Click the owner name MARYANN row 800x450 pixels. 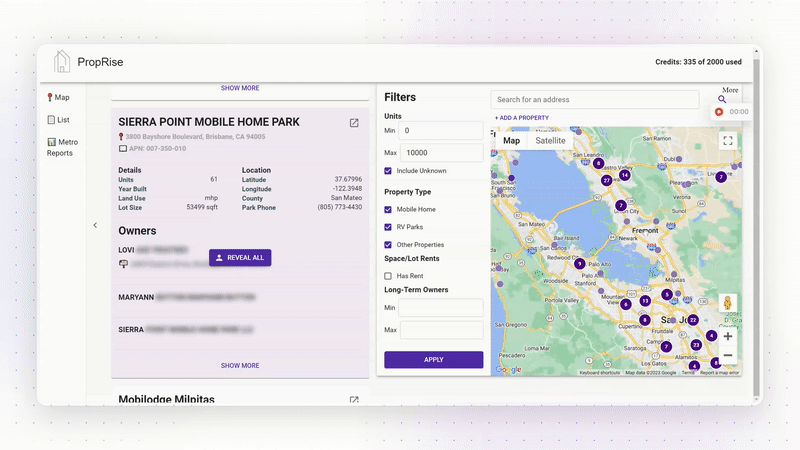tap(187, 297)
